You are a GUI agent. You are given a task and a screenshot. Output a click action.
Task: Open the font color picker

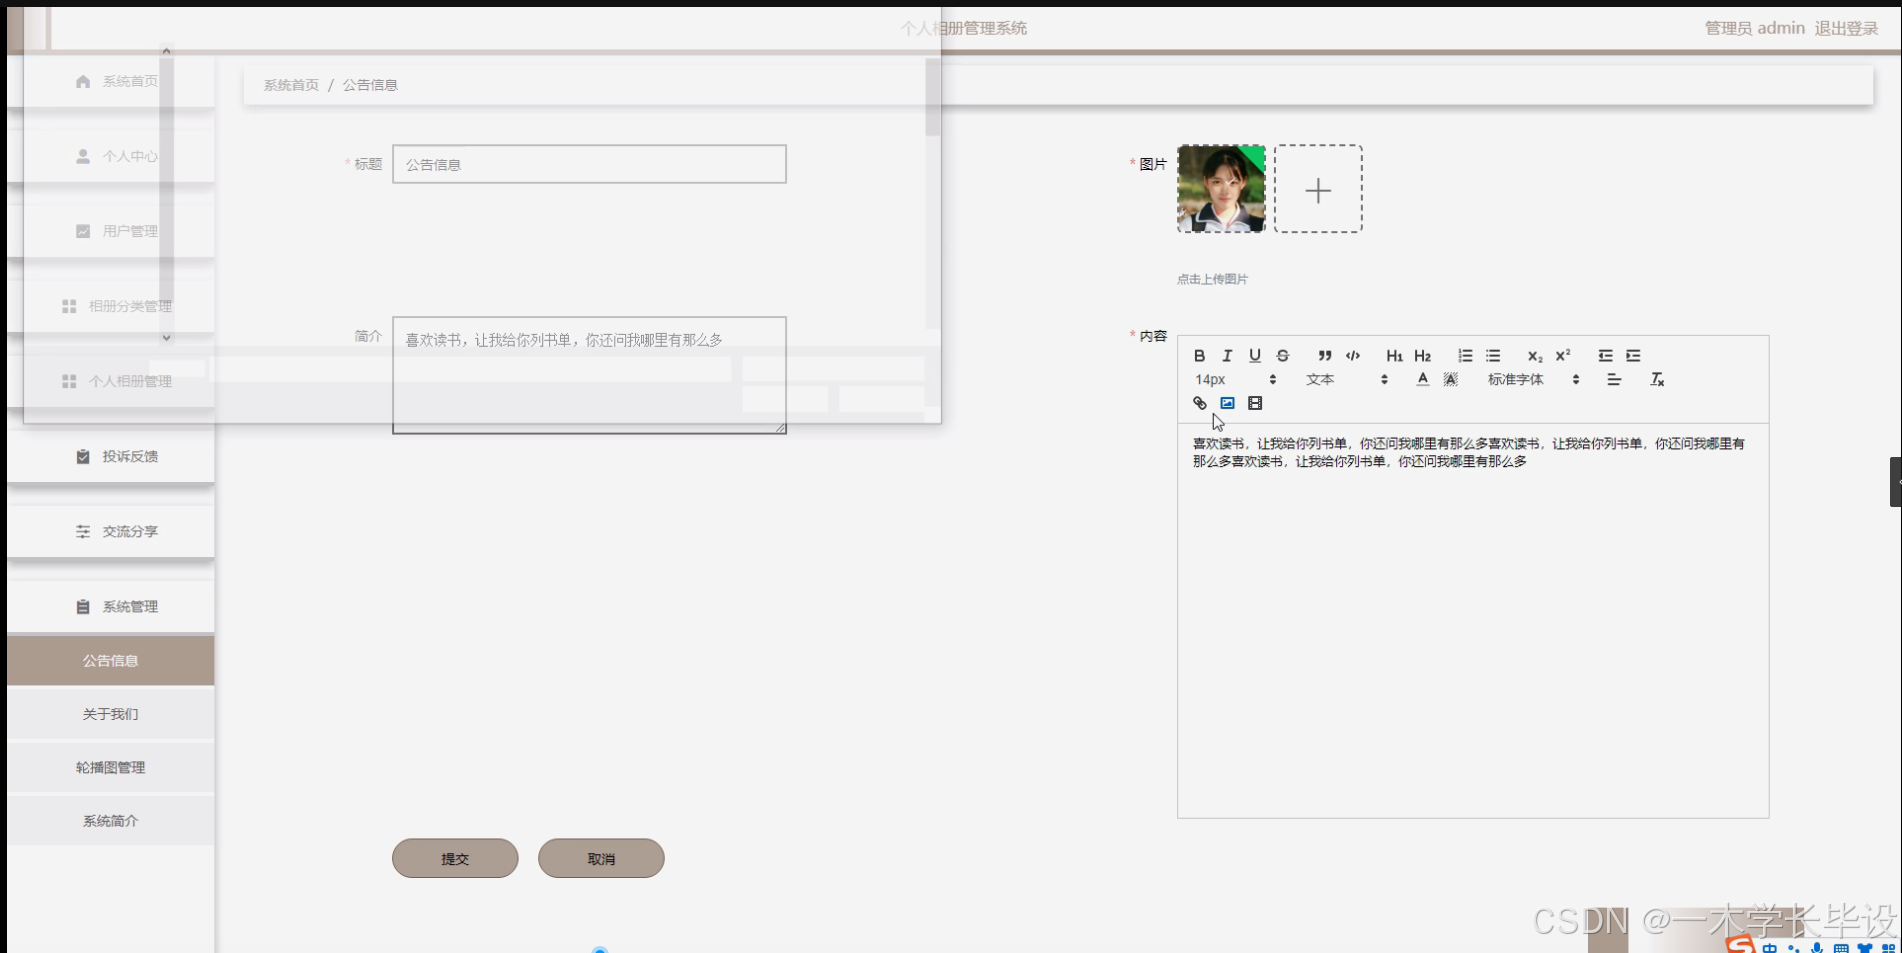coord(1423,380)
